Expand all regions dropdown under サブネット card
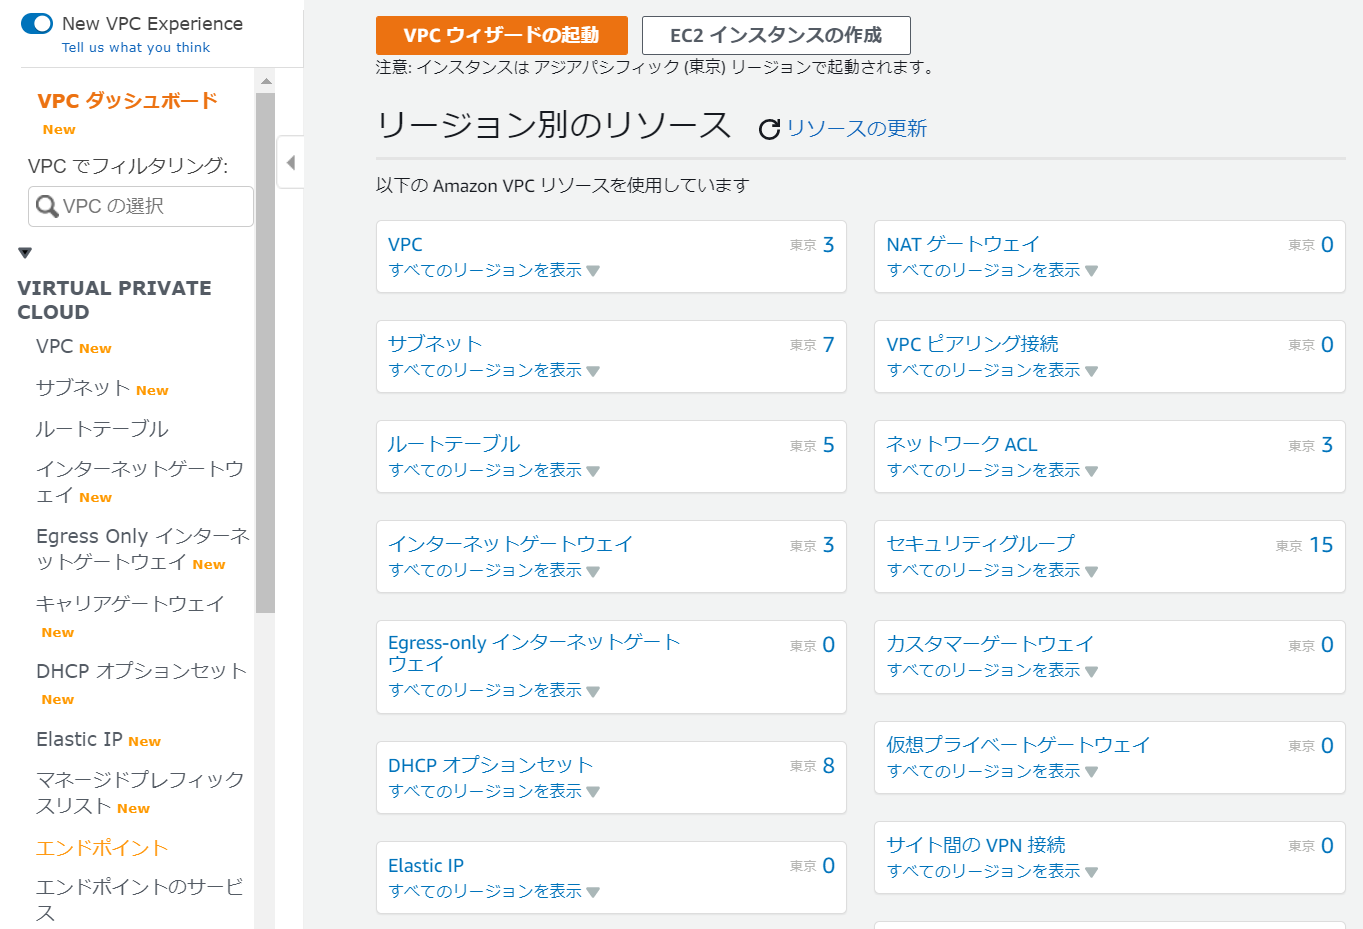This screenshot has height=929, width=1363. click(x=494, y=370)
